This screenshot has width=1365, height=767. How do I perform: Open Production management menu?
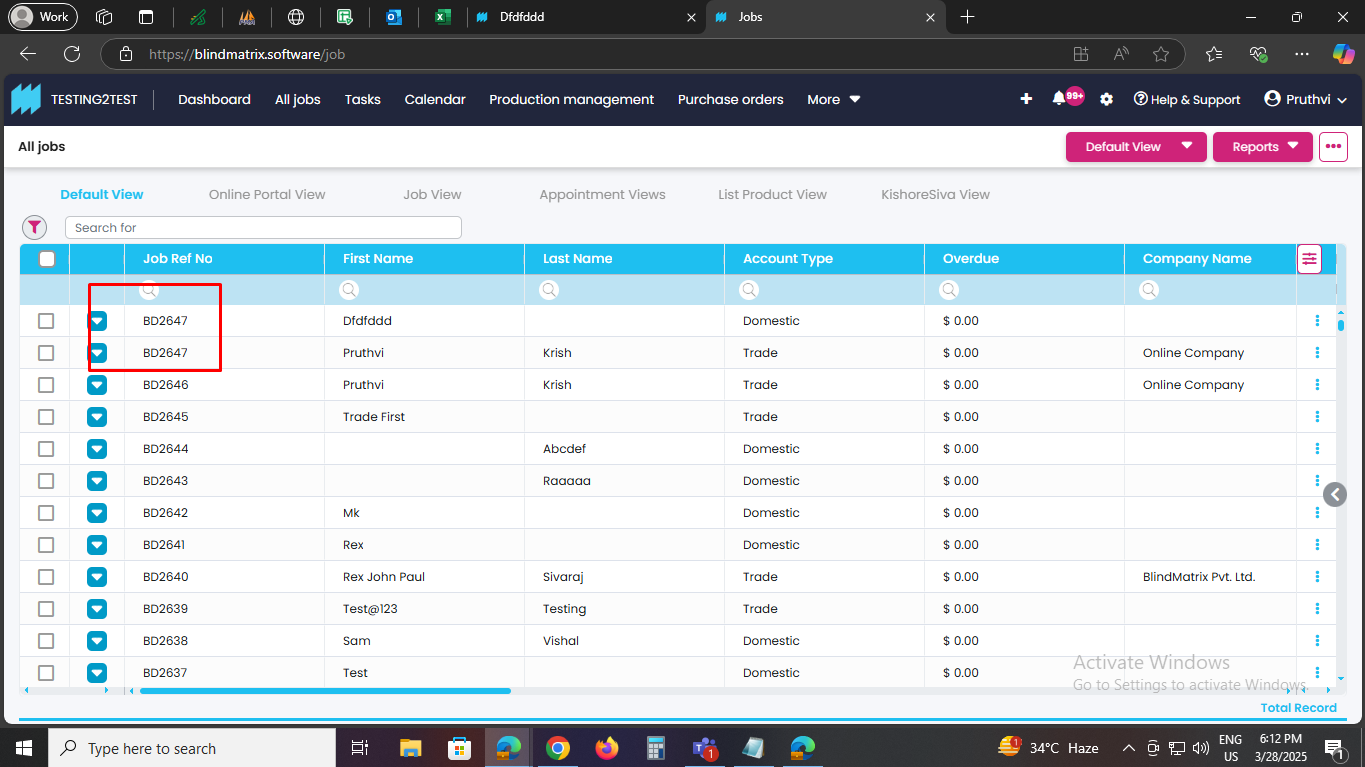click(571, 99)
